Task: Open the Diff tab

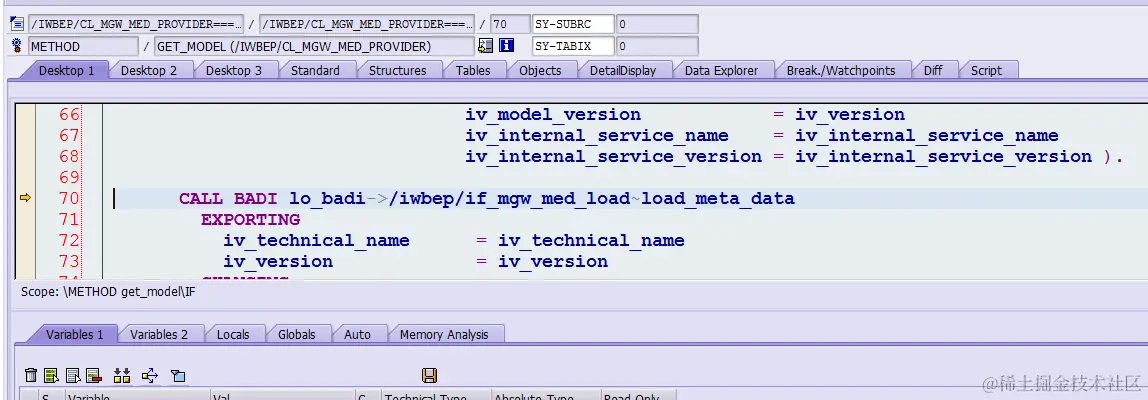Action: point(933,70)
